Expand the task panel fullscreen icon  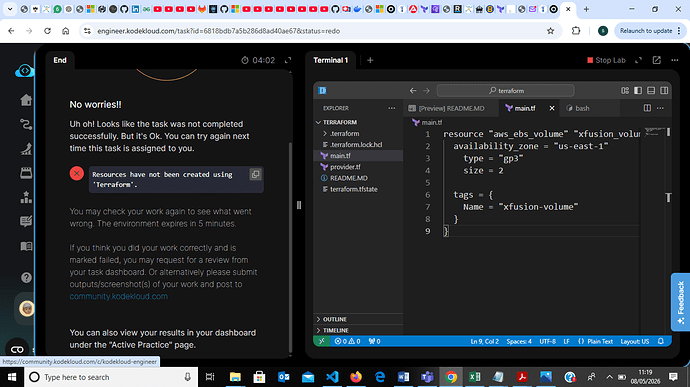(x=288, y=60)
